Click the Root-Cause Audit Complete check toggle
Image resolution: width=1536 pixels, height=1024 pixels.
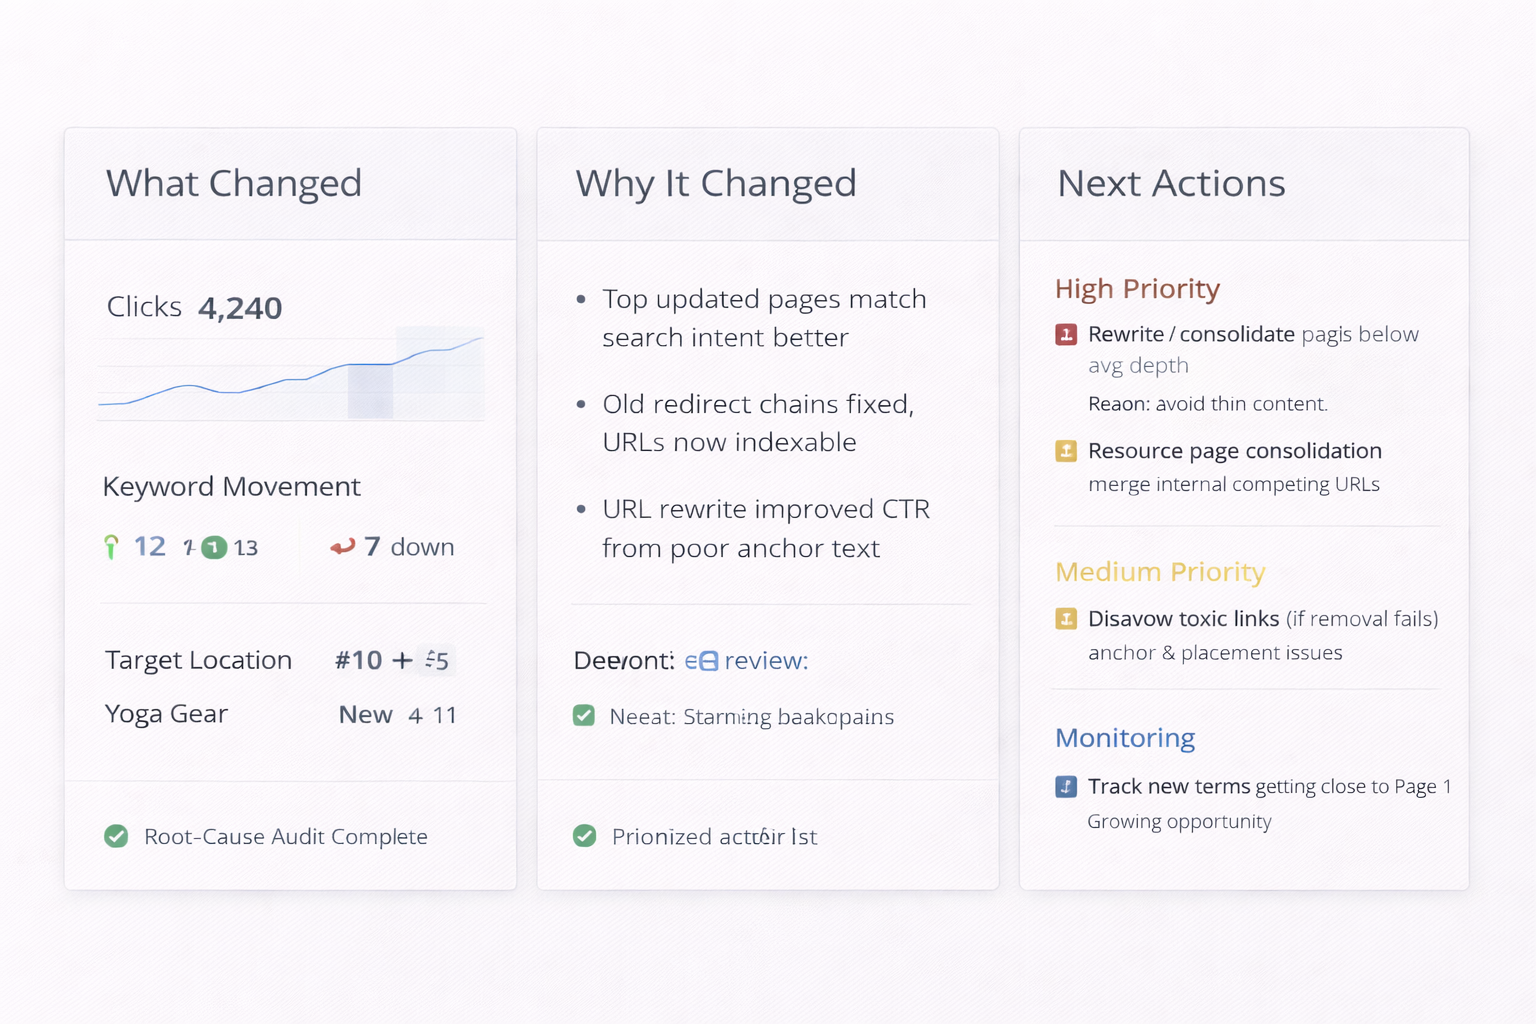click(x=116, y=836)
